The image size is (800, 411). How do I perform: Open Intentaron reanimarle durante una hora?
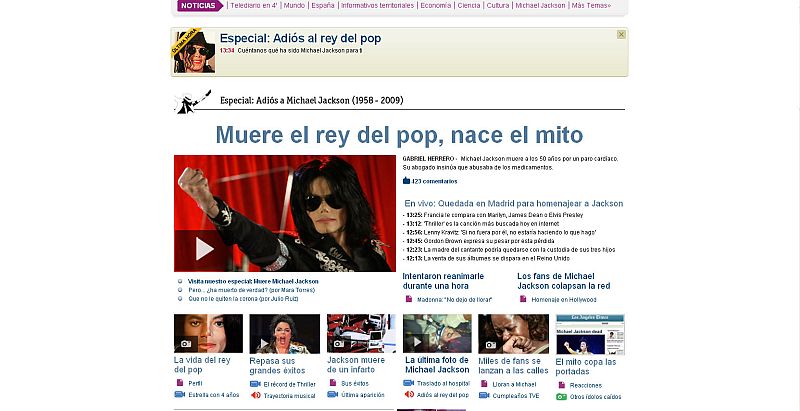pyautogui.click(x=443, y=281)
